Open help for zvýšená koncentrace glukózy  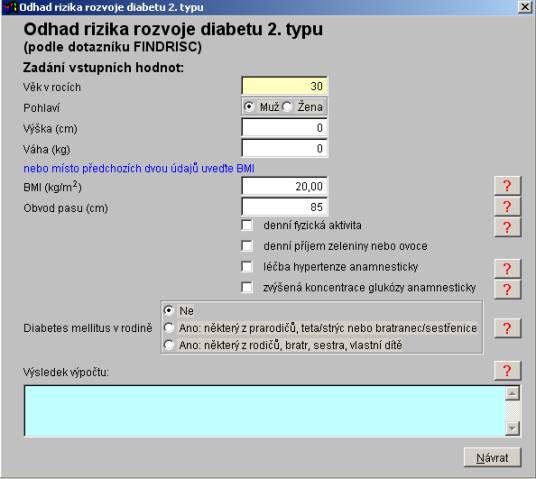(x=508, y=290)
